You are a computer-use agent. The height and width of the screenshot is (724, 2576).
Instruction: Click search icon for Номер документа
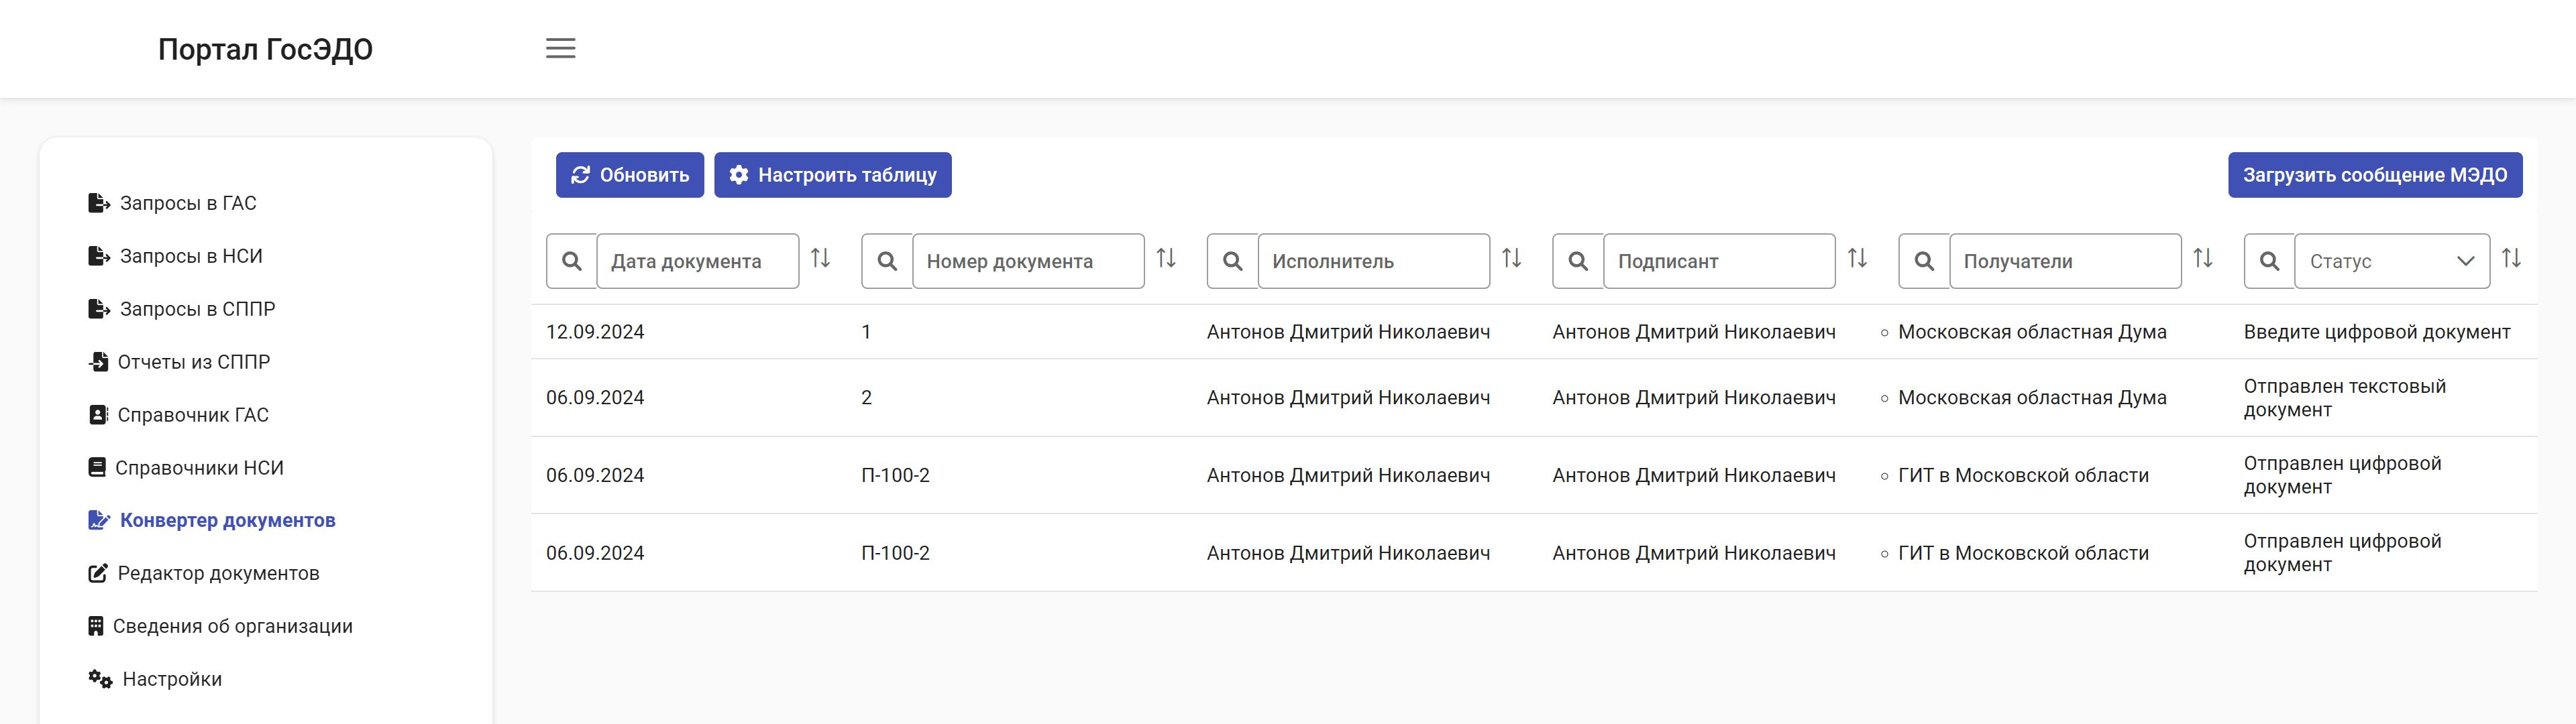point(887,261)
